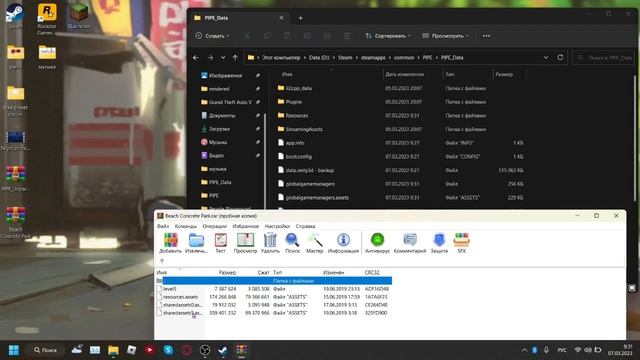The height and width of the screenshot is (360, 640).
Task: Open Комментарий tool in WinRAR
Action: (x=410, y=243)
